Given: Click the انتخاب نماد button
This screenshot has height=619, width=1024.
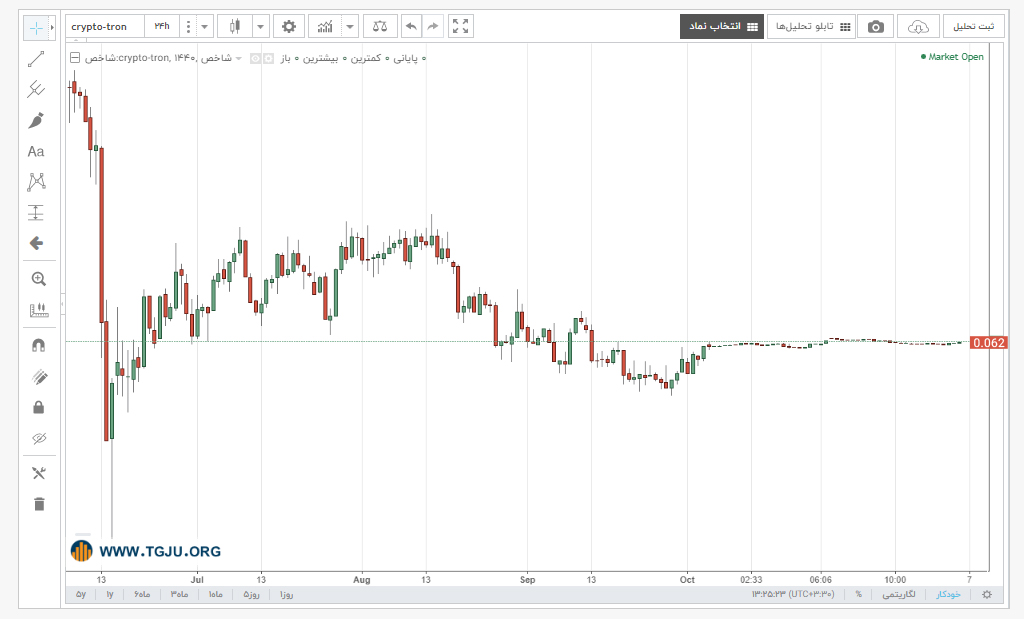Looking at the screenshot, I should tap(722, 27).
